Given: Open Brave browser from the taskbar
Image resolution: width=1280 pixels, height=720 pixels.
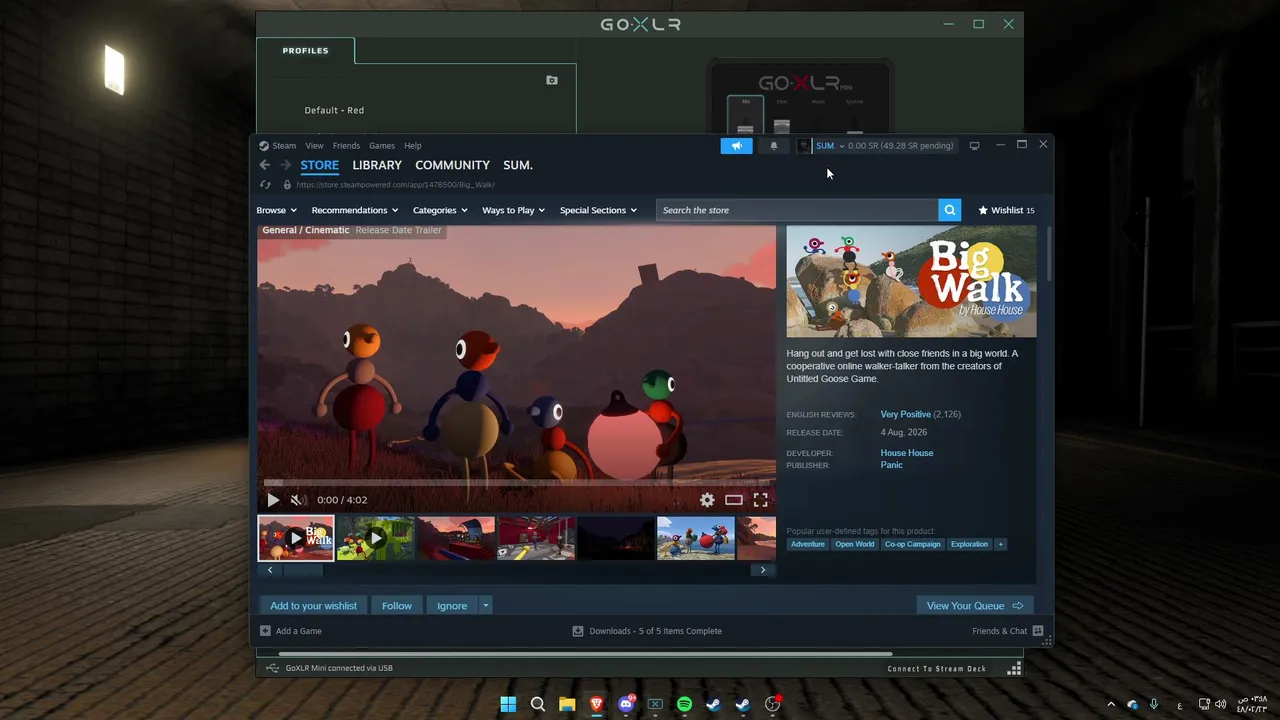Looking at the screenshot, I should point(597,704).
